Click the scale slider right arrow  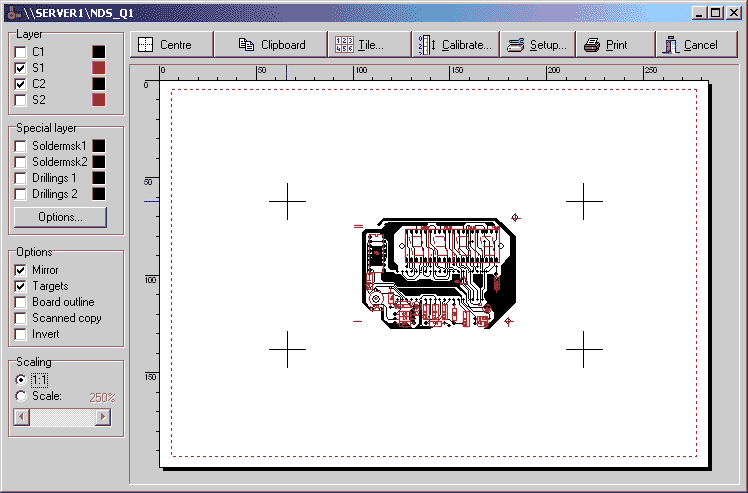(x=102, y=417)
